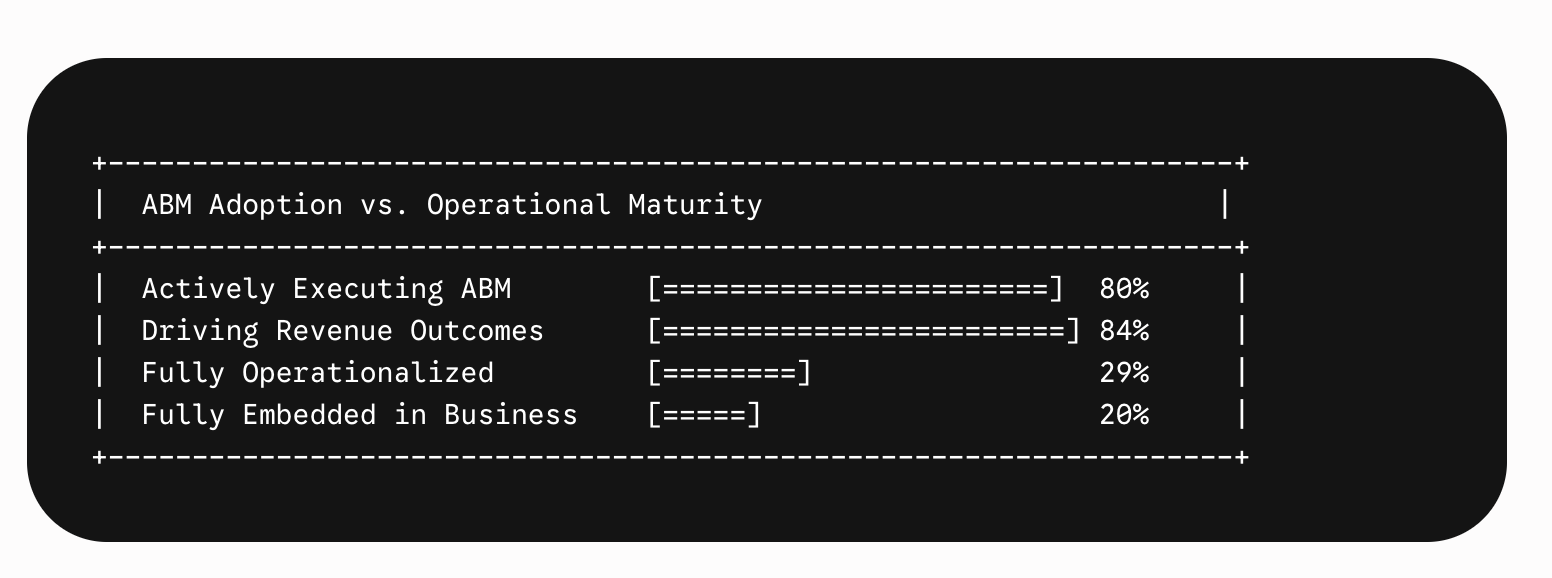Click the word 'Maturity' in the title
Screen dimensions: 1552x578
coord(696,205)
